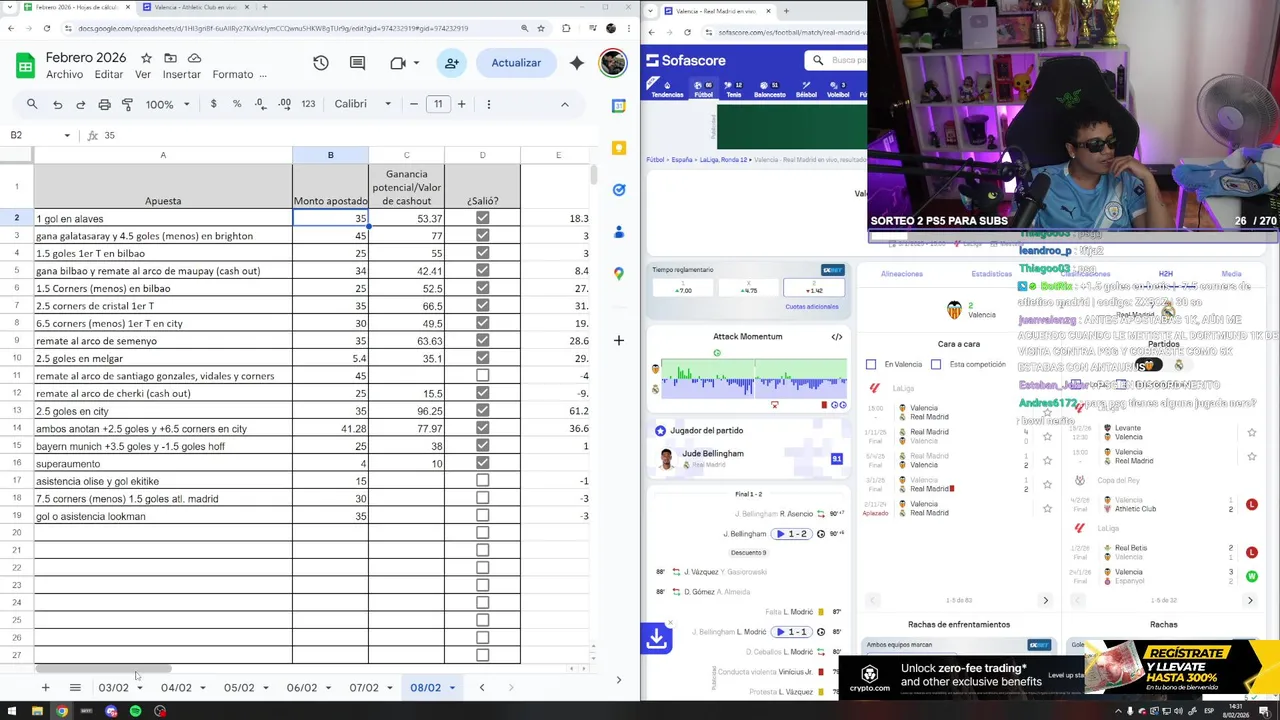Select the Tenis tab on Sofascore
1280x720 pixels.
(733, 89)
